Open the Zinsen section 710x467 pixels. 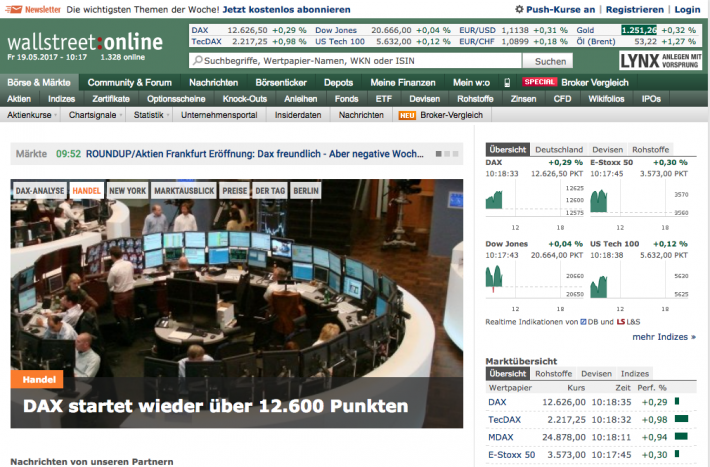point(523,99)
